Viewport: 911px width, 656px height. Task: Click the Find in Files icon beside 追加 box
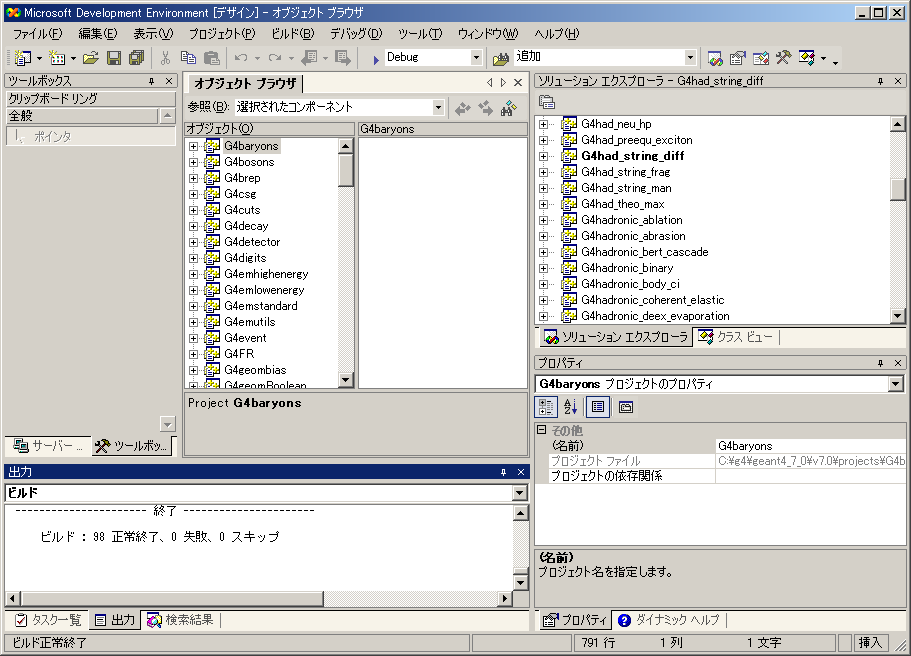coord(501,58)
